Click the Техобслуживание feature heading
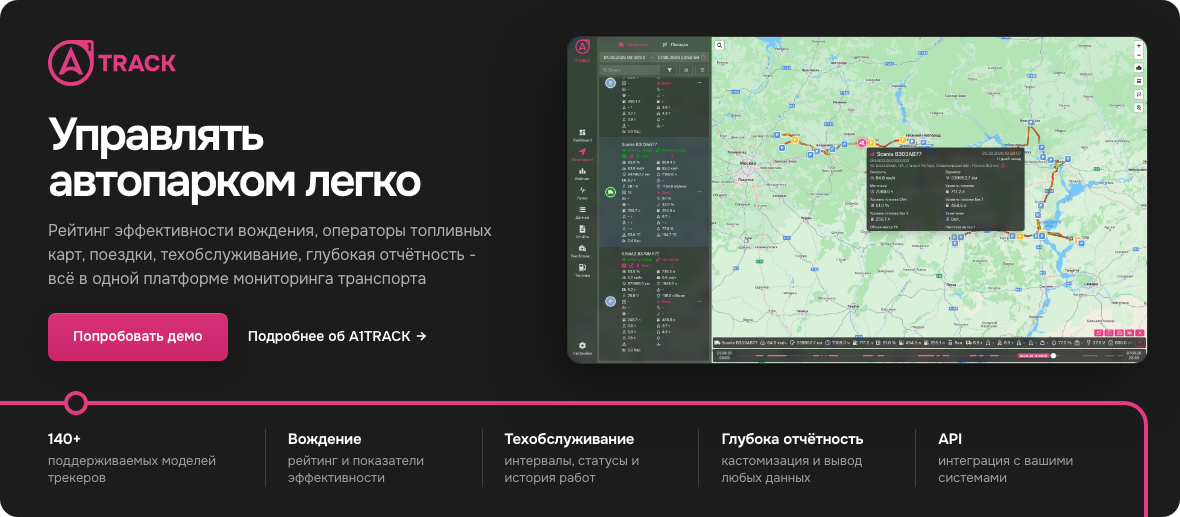 569,439
